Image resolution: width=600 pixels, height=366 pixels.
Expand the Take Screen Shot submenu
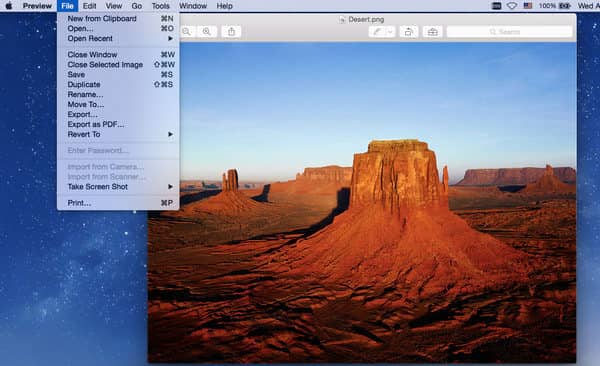(x=118, y=186)
